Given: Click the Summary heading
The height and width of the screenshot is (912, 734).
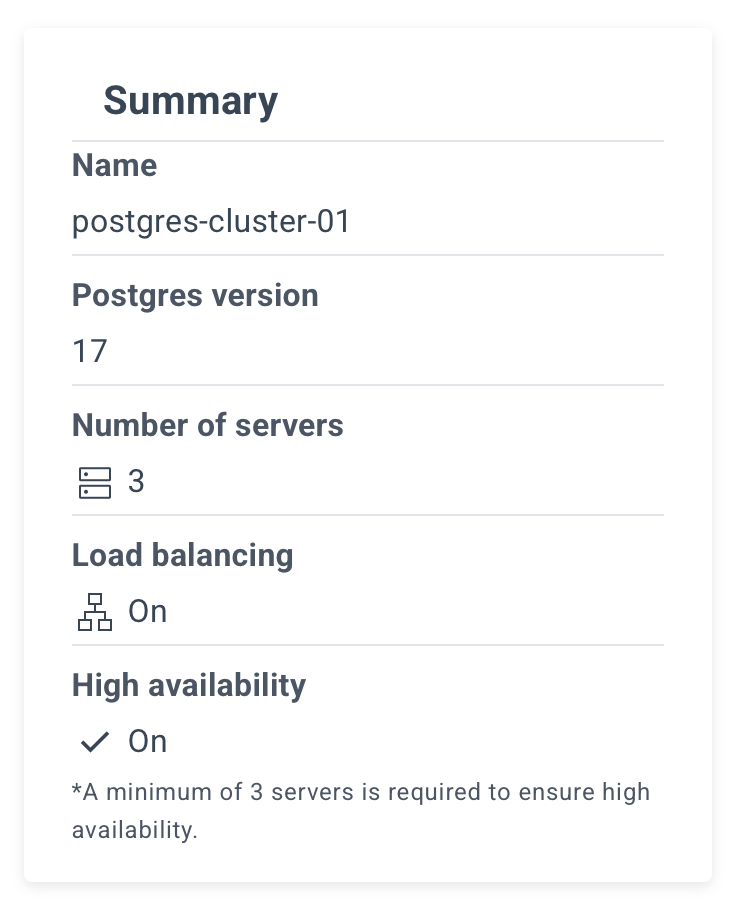Looking at the screenshot, I should (x=190, y=101).
